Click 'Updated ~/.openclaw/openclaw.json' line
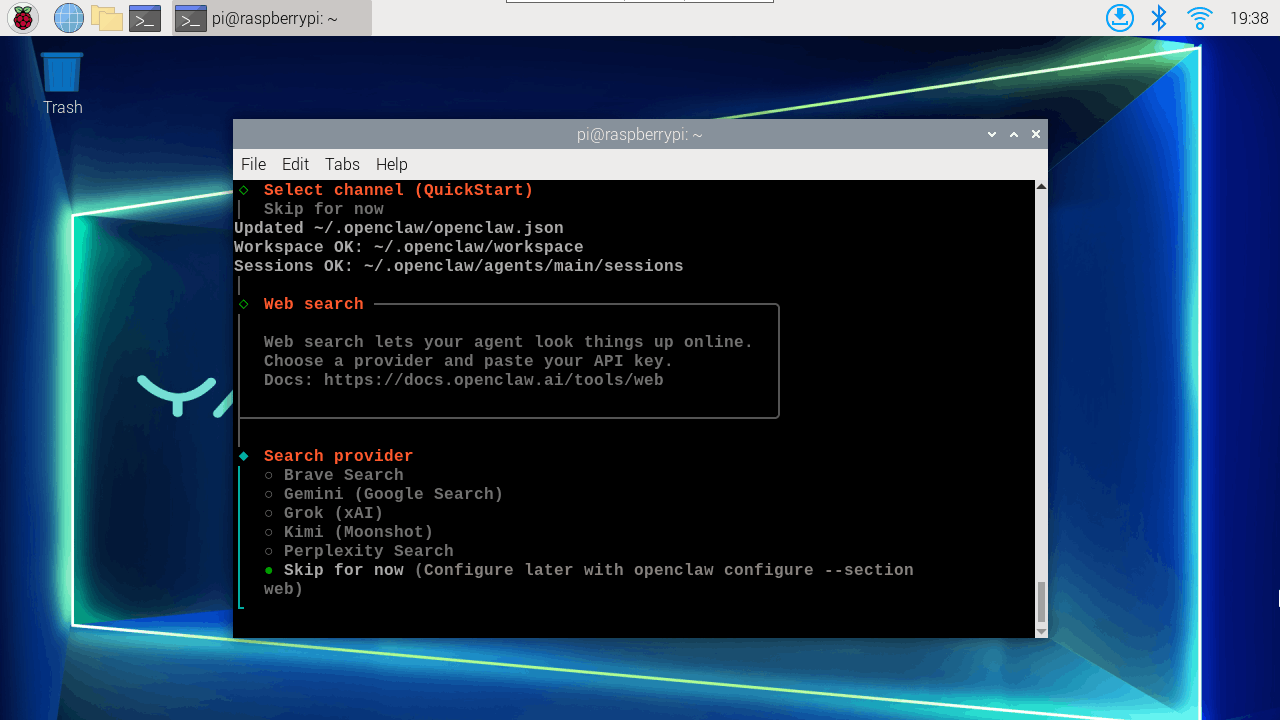Screen dimensions: 1280x720 (x=399, y=228)
